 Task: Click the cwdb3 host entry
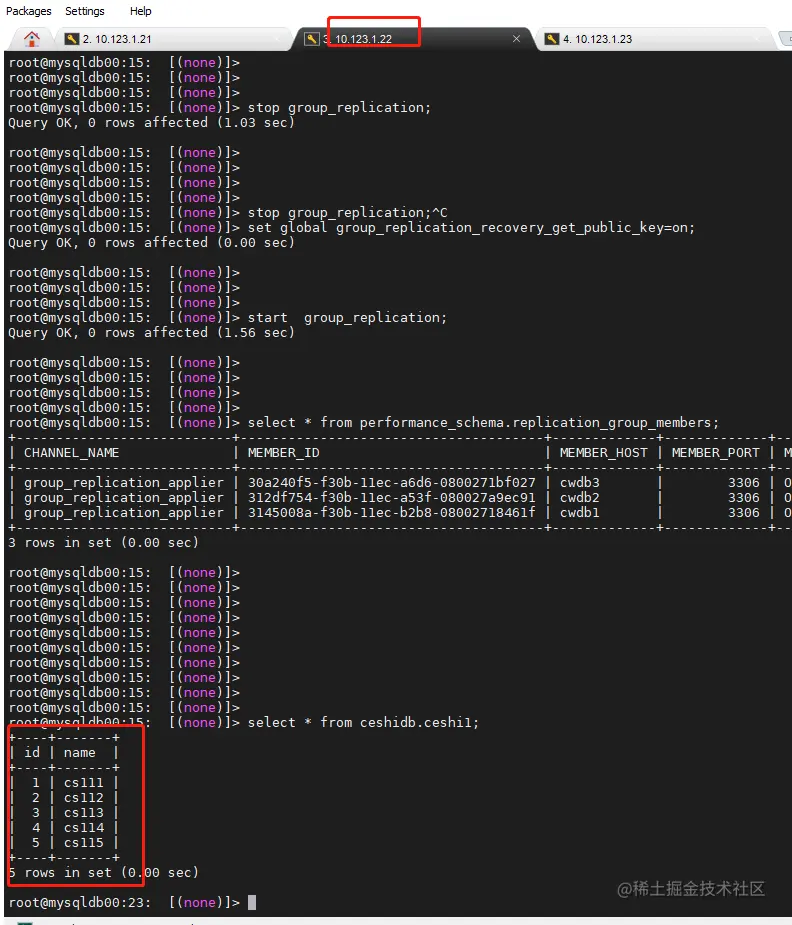point(580,482)
